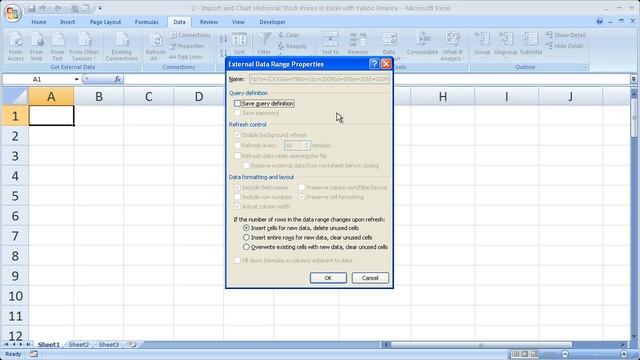640x360 pixels.
Task: Switch to the Formulas ribbon tab
Action: (x=147, y=22)
